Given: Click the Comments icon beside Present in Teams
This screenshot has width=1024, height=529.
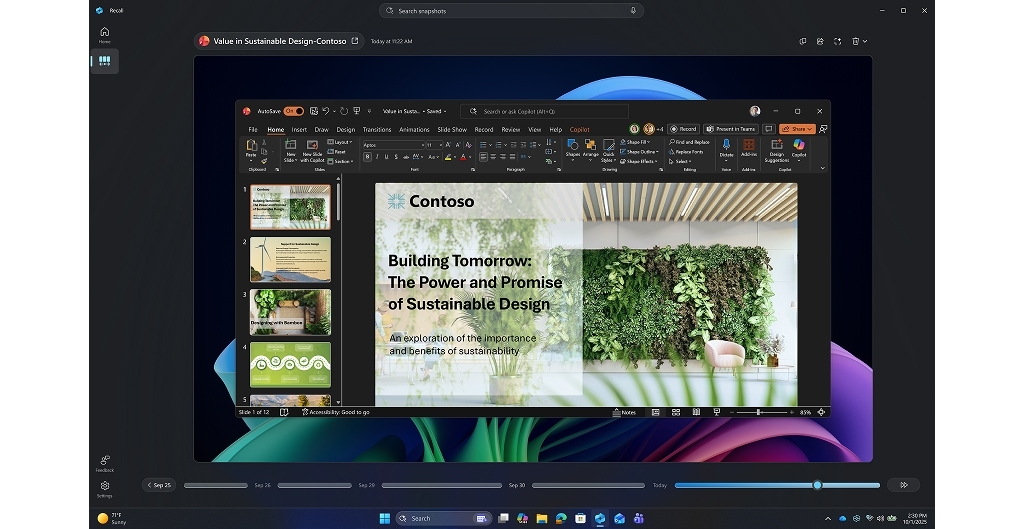Looking at the screenshot, I should [769, 129].
